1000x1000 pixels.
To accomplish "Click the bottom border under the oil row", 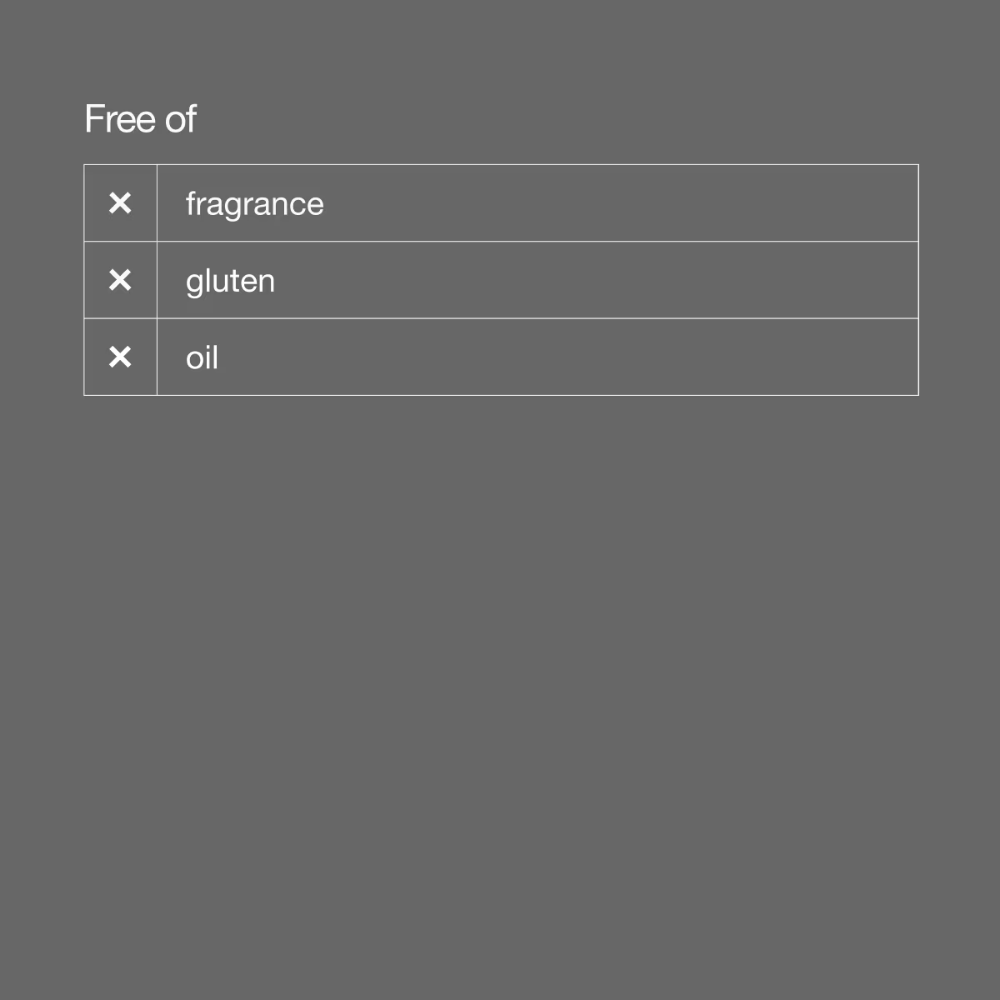I will coord(500,395).
